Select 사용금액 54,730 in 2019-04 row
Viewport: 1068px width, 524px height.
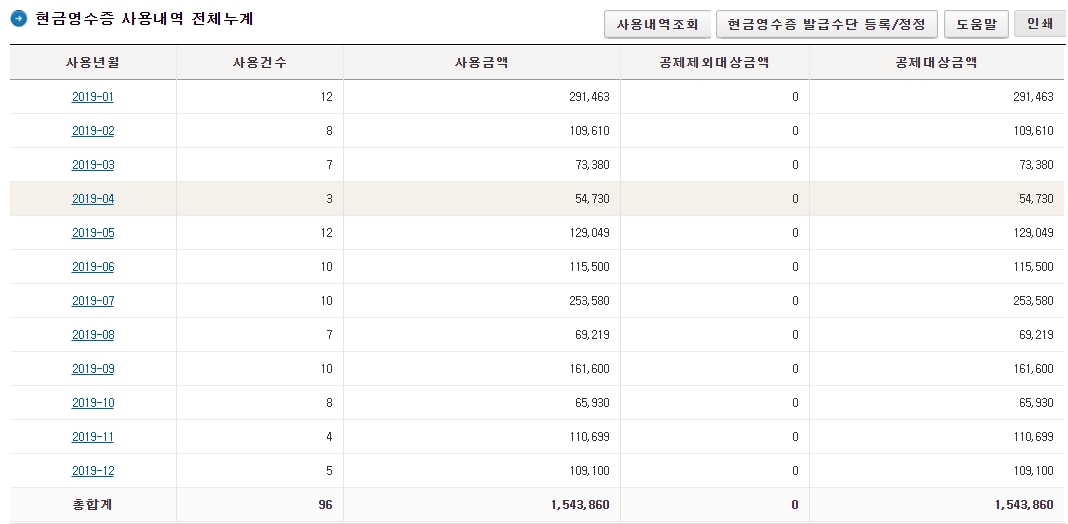pyautogui.click(x=591, y=199)
